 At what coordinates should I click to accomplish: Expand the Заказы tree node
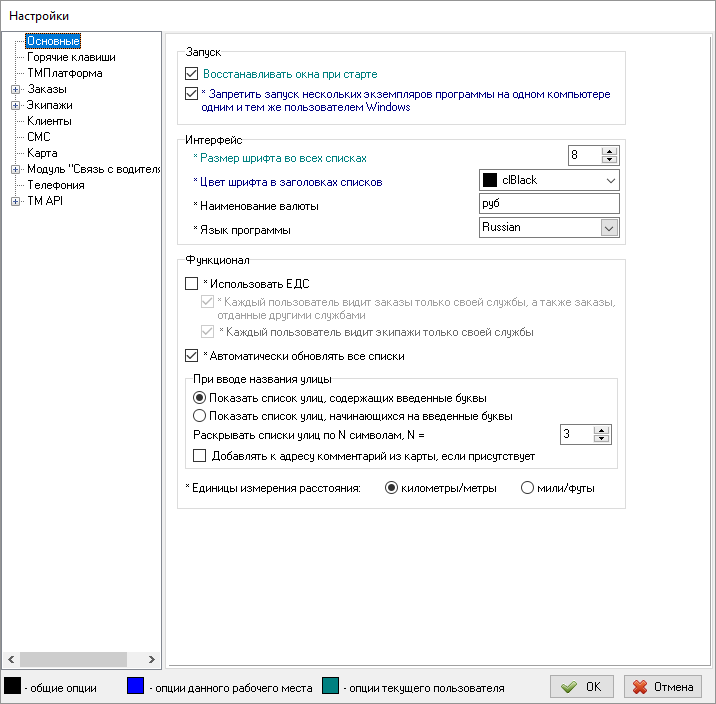(x=15, y=89)
